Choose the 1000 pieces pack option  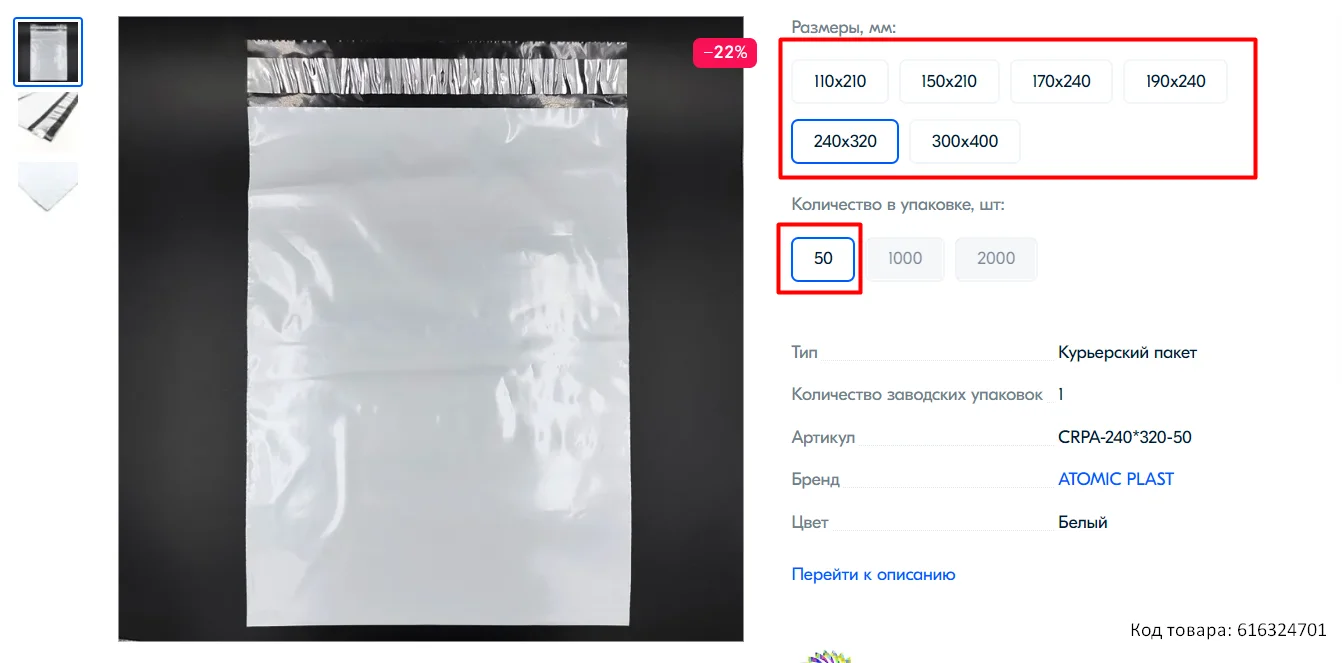click(905, 259)
